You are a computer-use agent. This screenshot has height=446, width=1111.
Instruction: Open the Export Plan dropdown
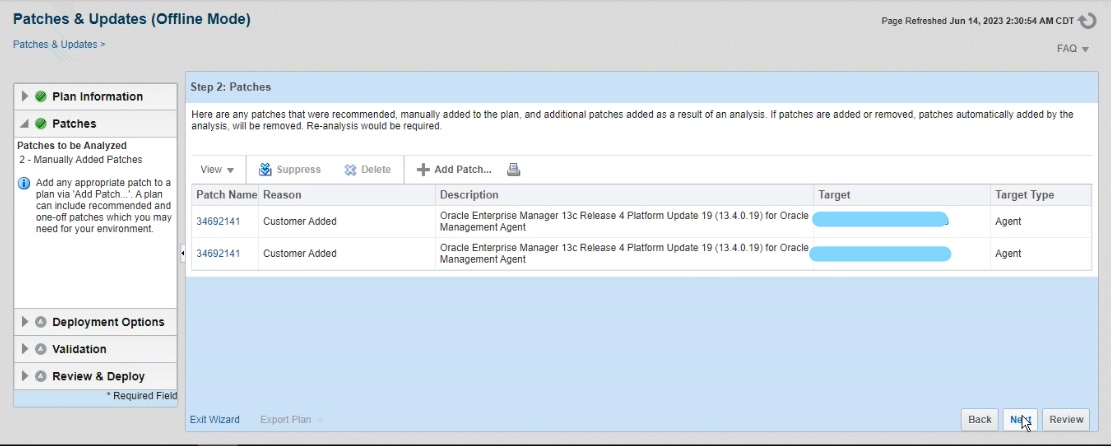pos(292,420)
